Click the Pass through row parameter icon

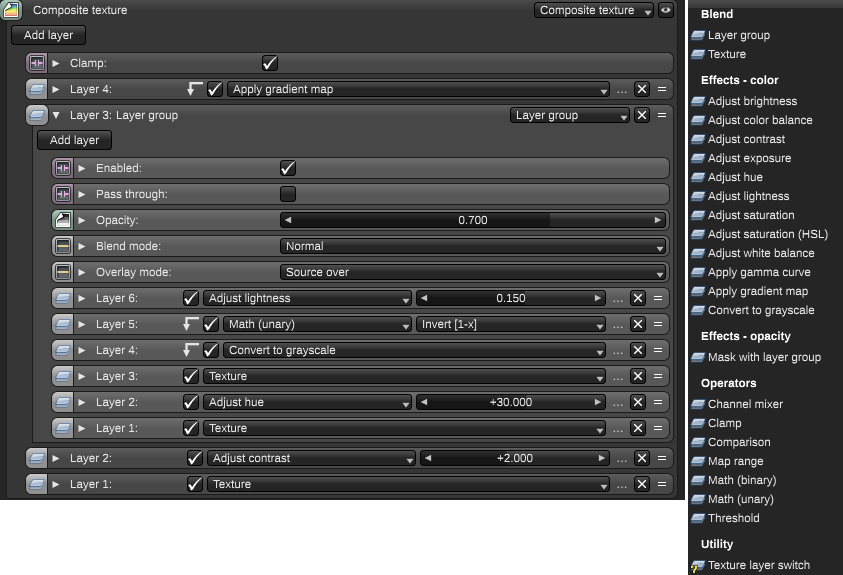(x=62, y=193)
